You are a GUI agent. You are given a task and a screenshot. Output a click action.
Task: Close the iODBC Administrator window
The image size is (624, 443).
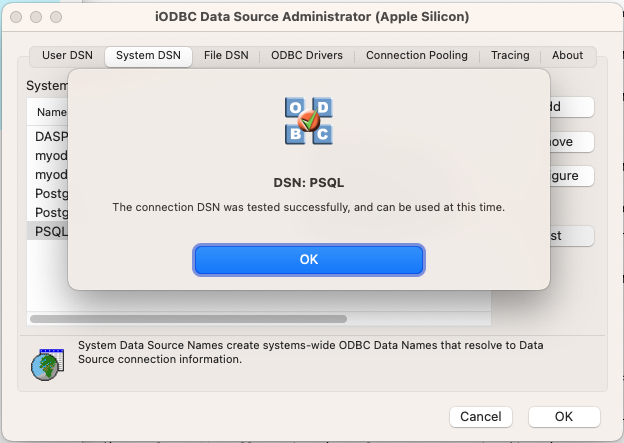click(x=15, y=17)
